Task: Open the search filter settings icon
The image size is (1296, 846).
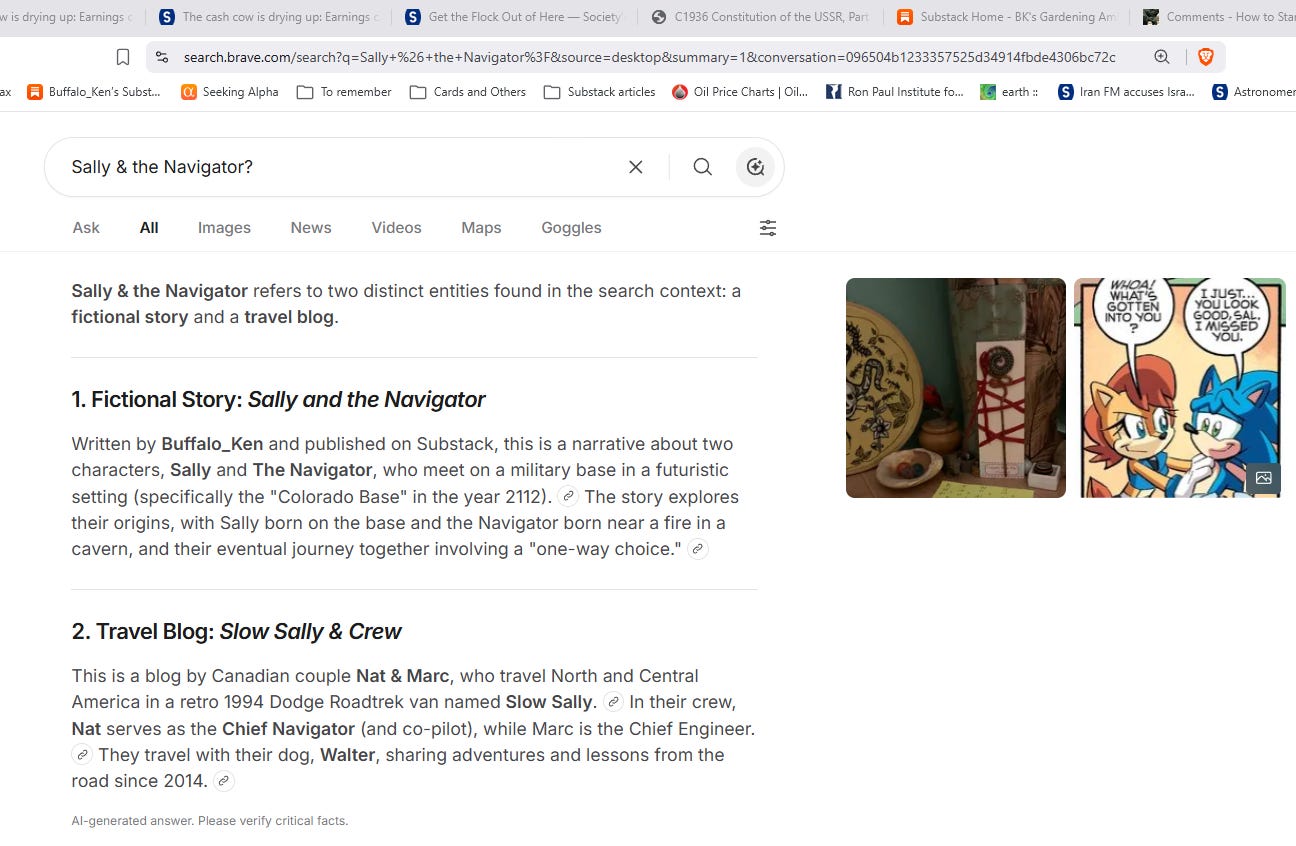Action: 768,228
